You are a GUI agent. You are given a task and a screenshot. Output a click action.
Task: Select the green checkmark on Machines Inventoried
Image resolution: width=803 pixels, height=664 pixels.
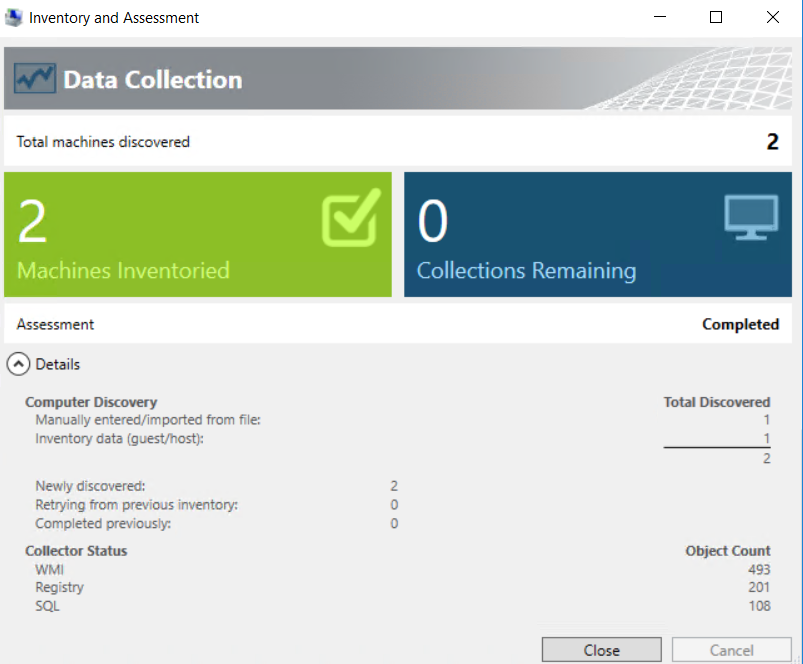[x=349, y=215]
